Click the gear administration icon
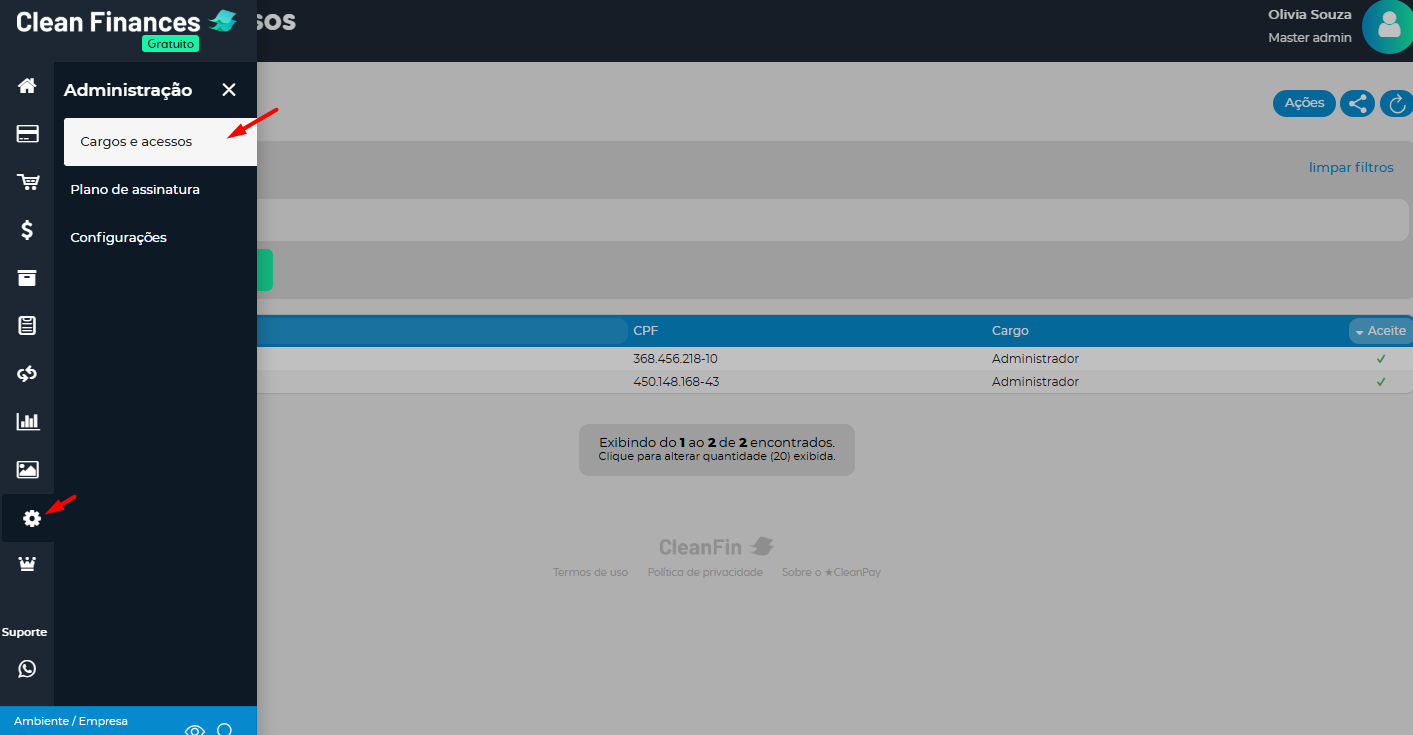 tap(31, 518)
